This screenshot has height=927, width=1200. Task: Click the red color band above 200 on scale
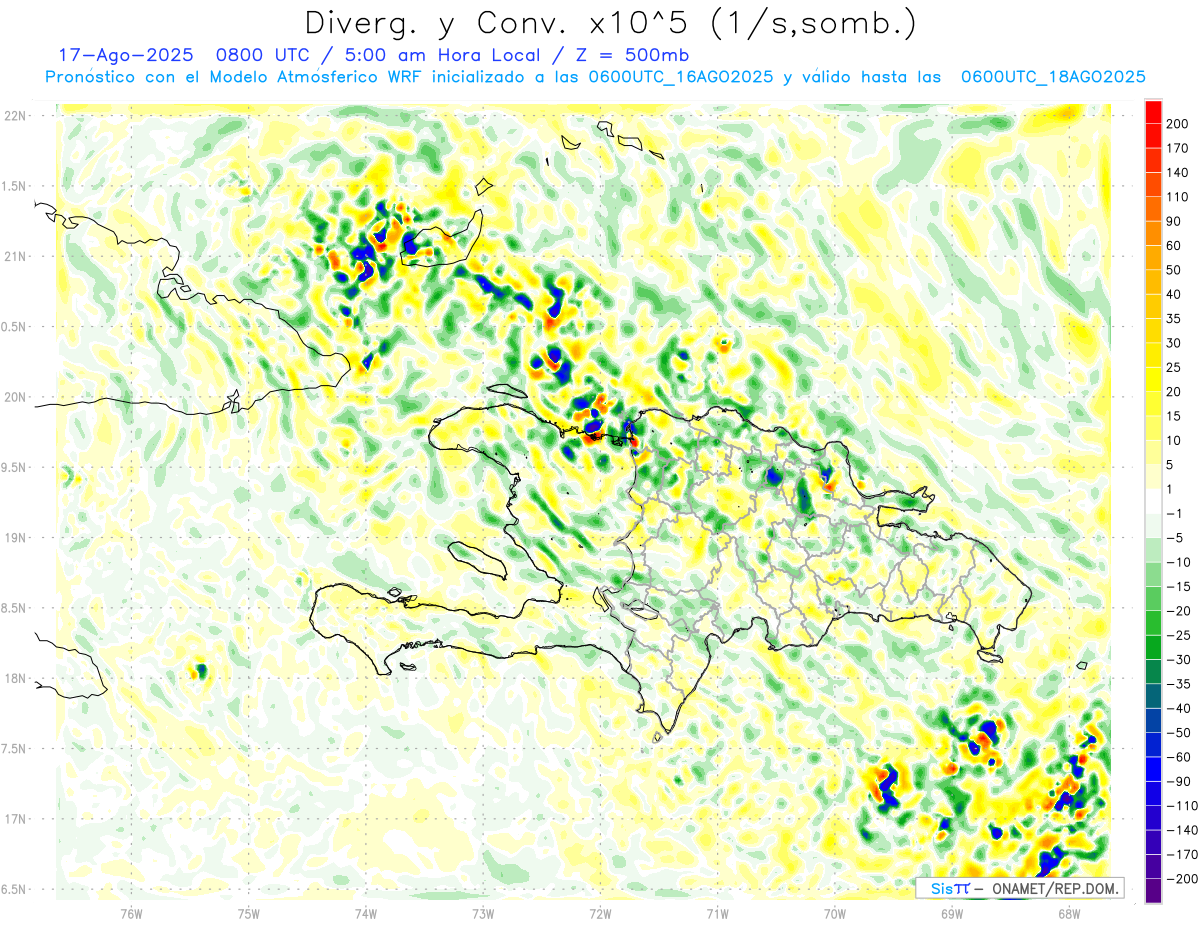pyautogui.click(x=1153, y=112)
